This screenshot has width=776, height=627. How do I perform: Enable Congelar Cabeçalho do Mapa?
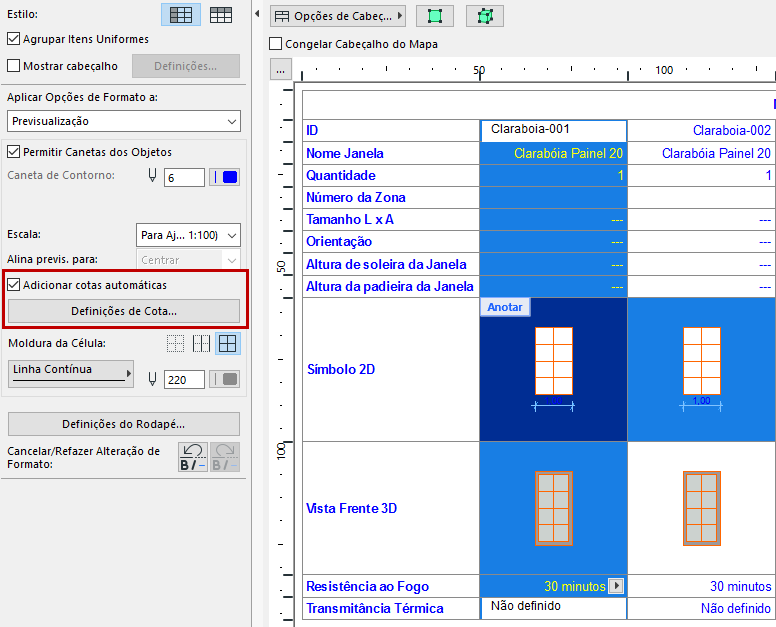pos(276,44)
